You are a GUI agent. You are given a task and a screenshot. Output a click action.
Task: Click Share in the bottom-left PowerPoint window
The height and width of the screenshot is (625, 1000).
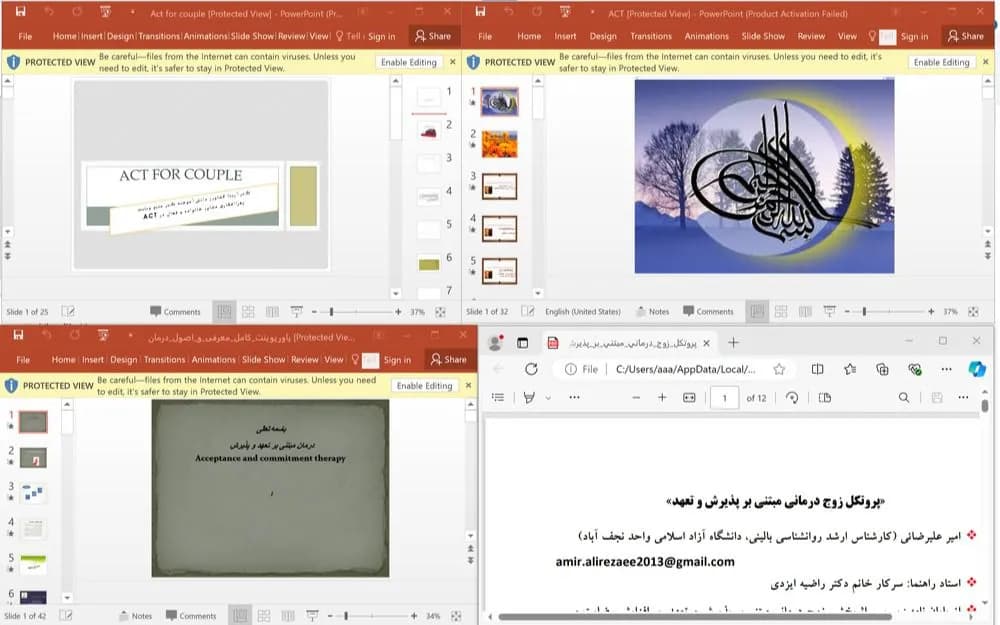coord(449,360)
